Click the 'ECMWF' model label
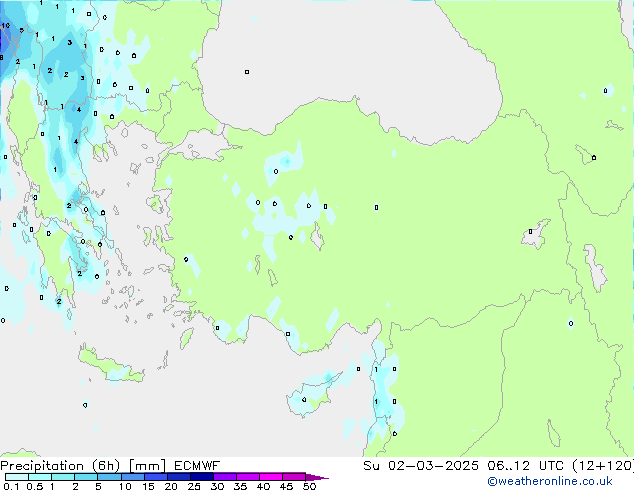This screenshot has height=490, width=634. click(197, 466)
